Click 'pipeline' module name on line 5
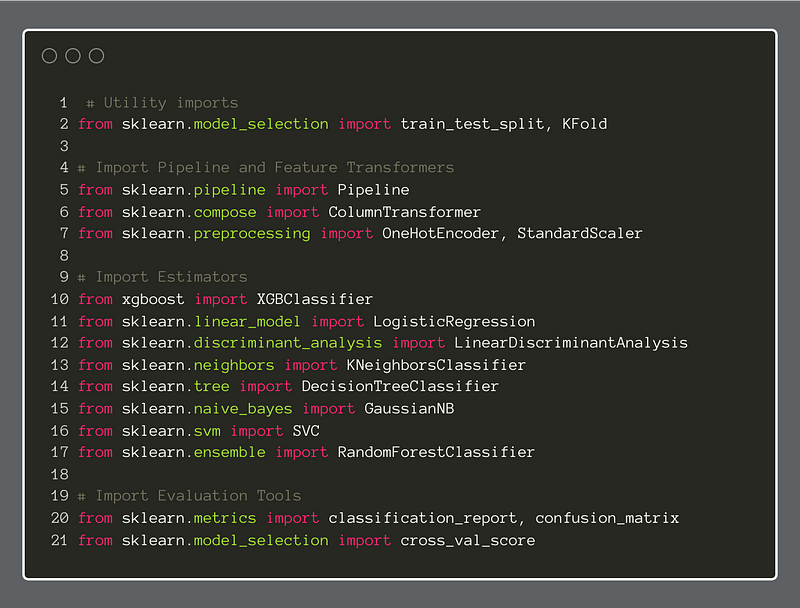 (x=229, y=190)
